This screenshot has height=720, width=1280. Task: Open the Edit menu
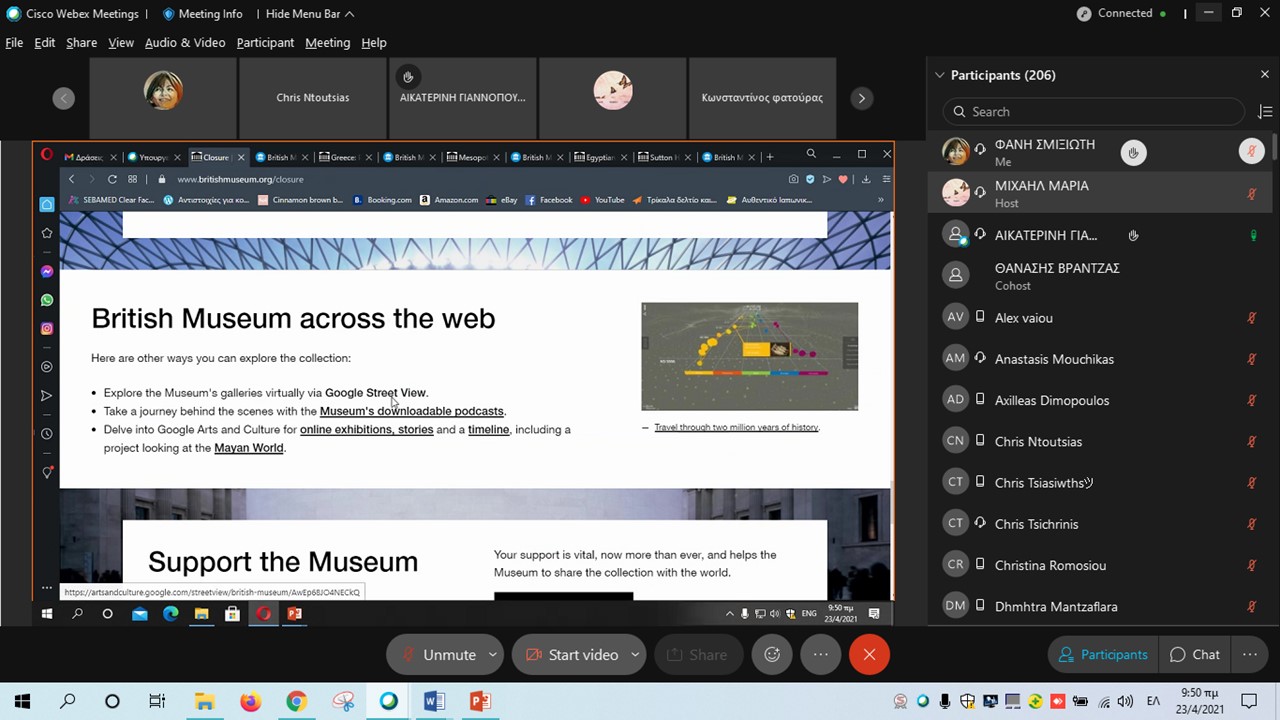(x=45, y=43)
